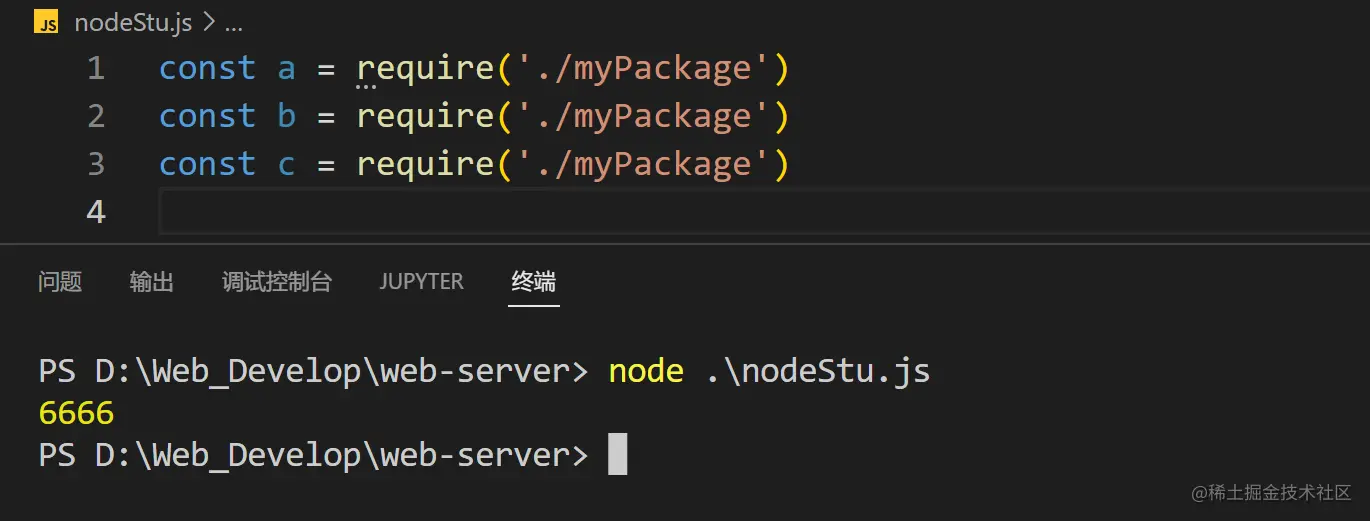This screenshot has width=1370, height=521.
Task: Click the terminal cursor at the prompt
Action: [x=617, y=455]
